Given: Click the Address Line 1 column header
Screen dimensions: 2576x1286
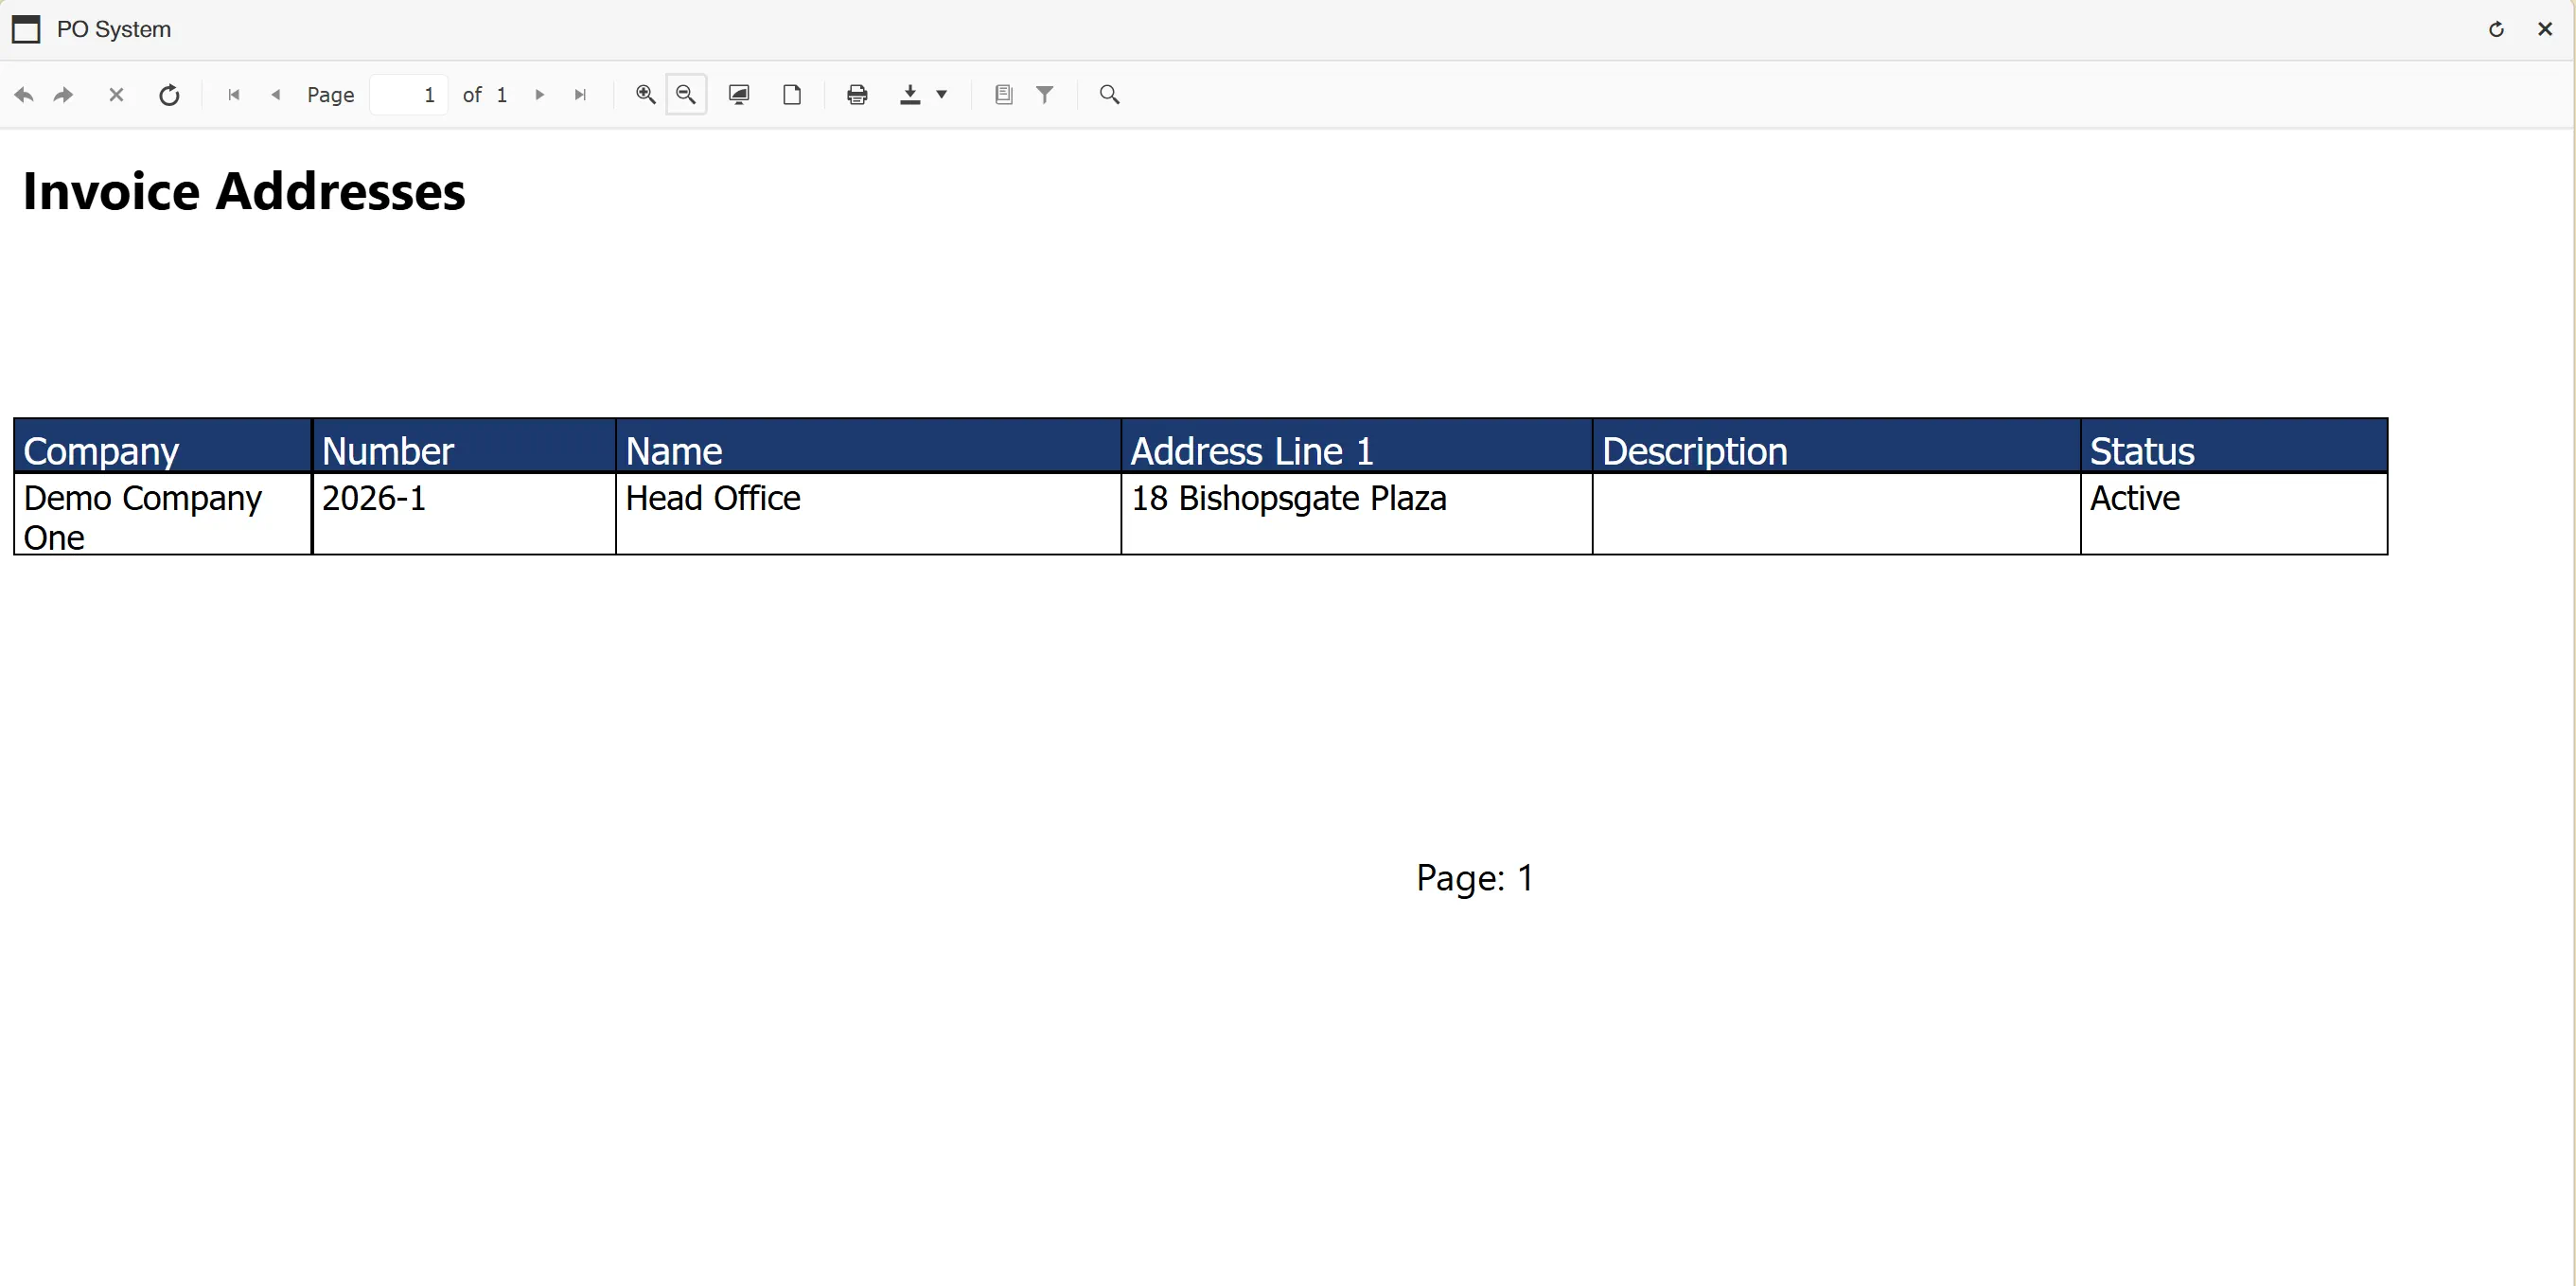Looking at the screenshot, I should [x=1357, y=446].
